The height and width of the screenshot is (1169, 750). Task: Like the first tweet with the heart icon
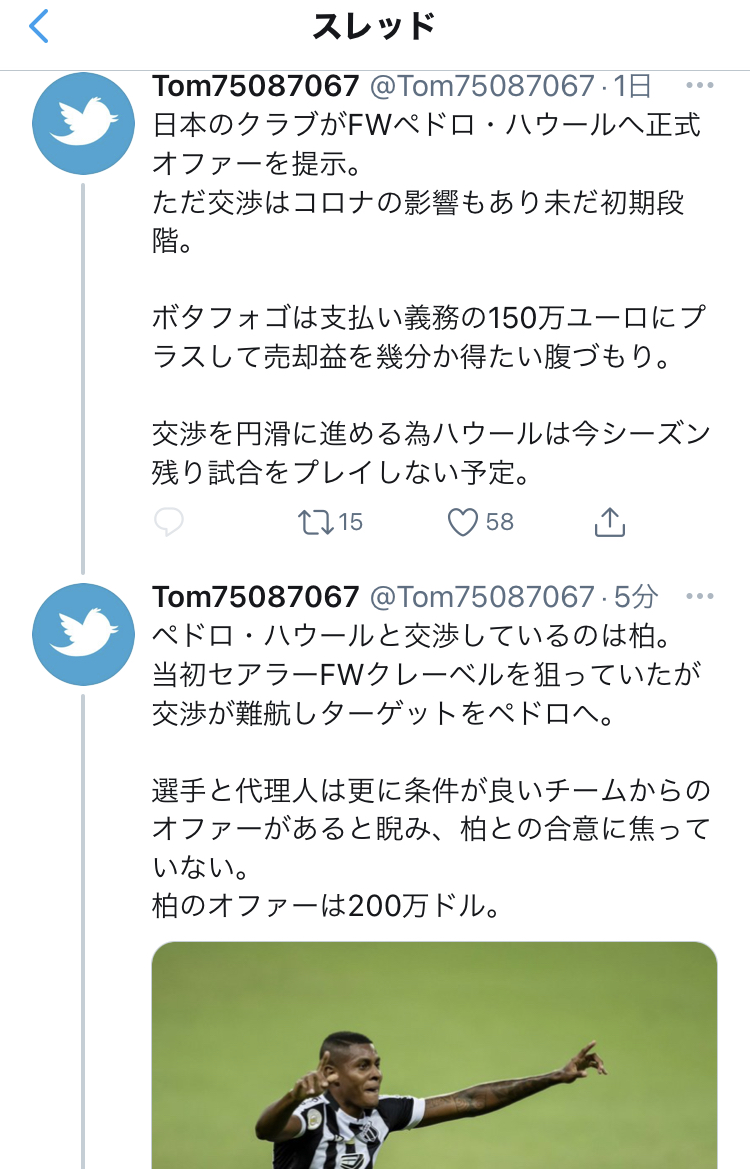(x=462, y=521)
